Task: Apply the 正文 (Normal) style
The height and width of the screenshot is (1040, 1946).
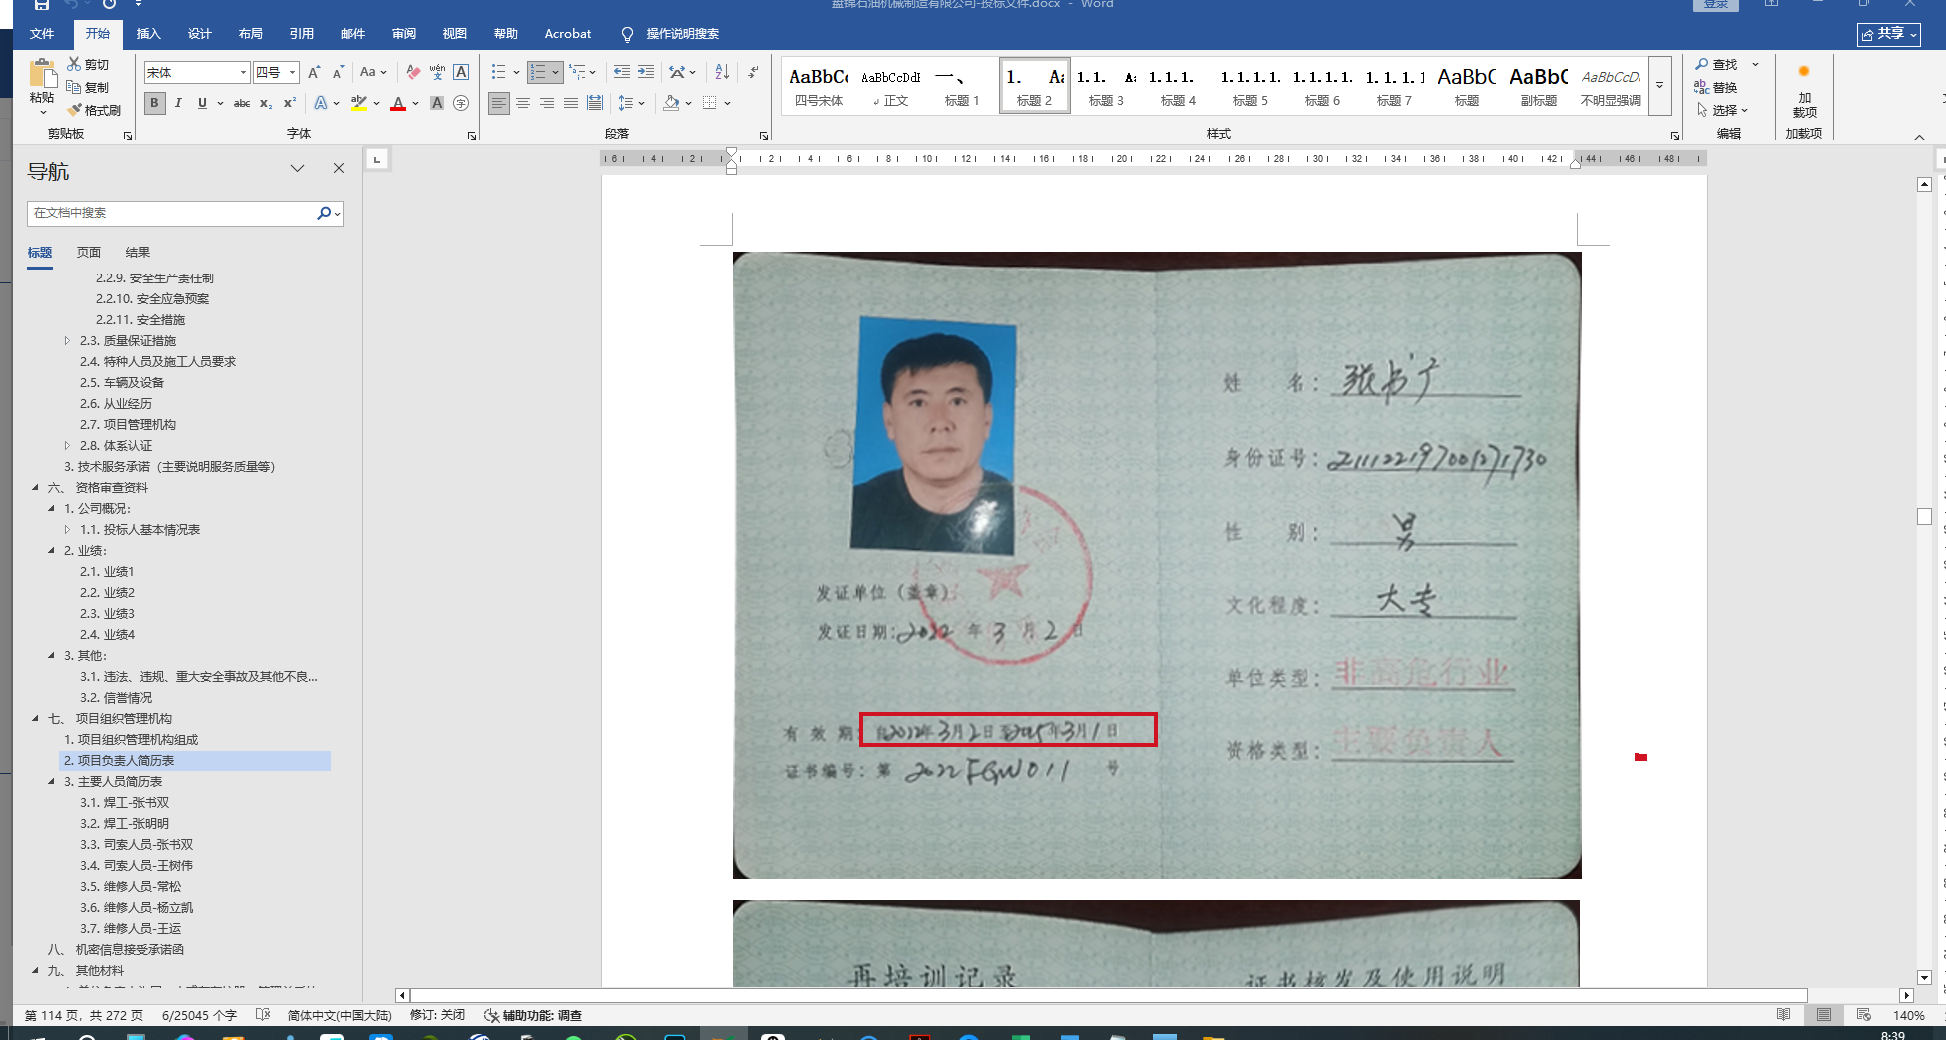Action: coord(890,85)
